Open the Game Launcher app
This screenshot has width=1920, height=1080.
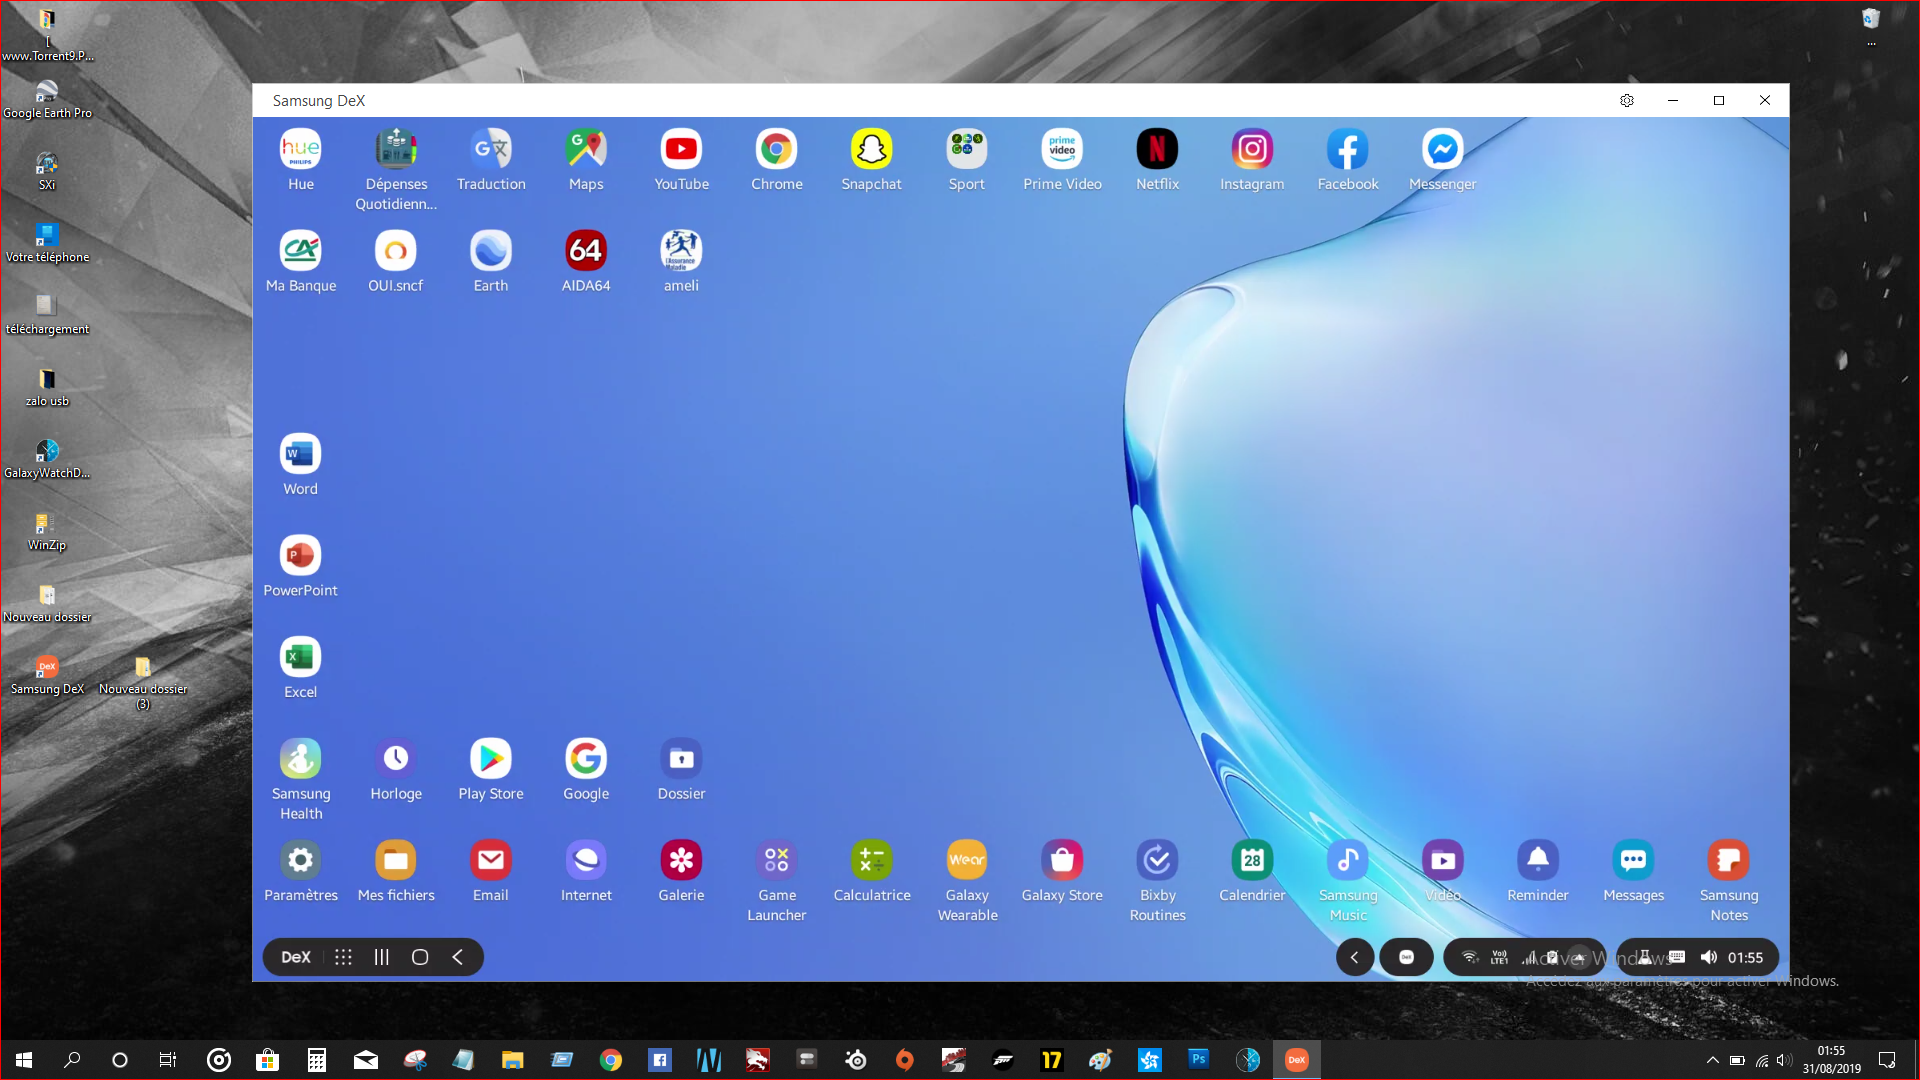(776, 861)
